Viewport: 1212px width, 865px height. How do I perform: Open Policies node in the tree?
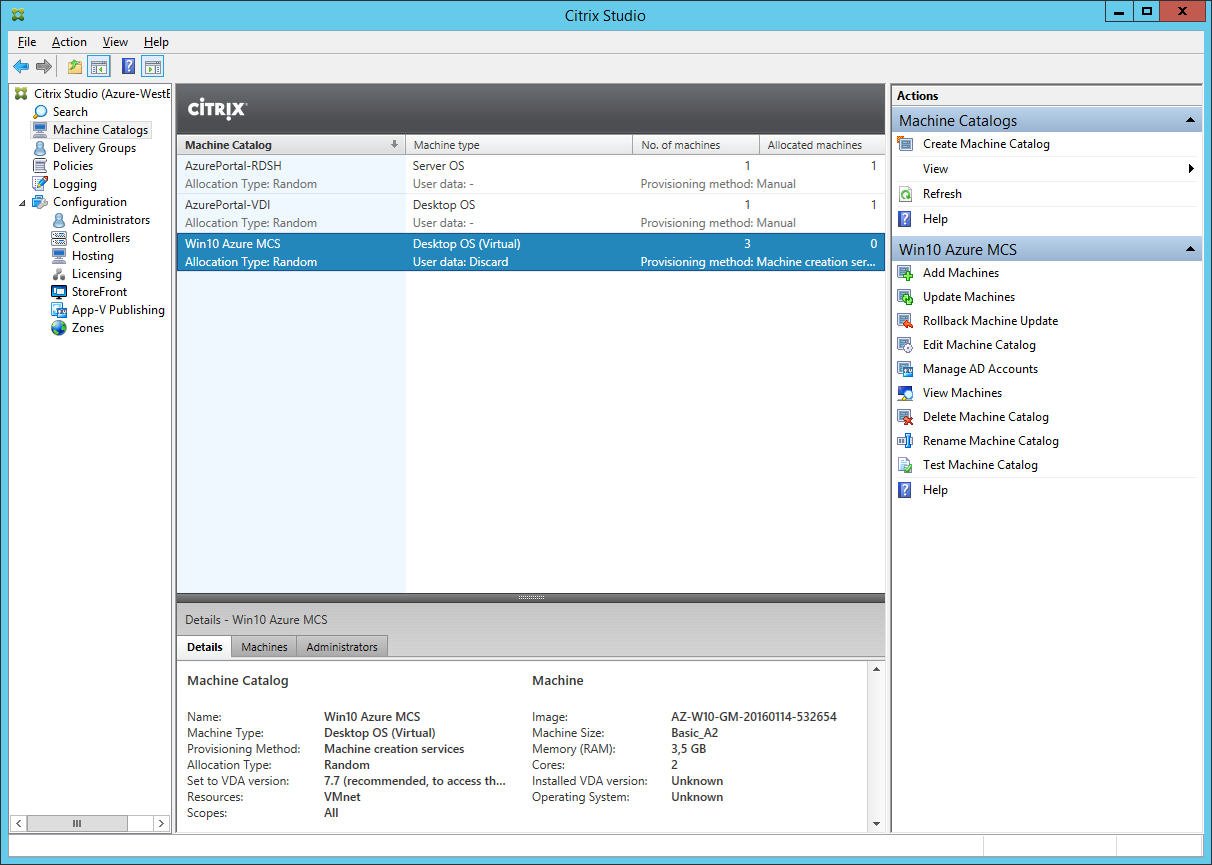[73, 166]
